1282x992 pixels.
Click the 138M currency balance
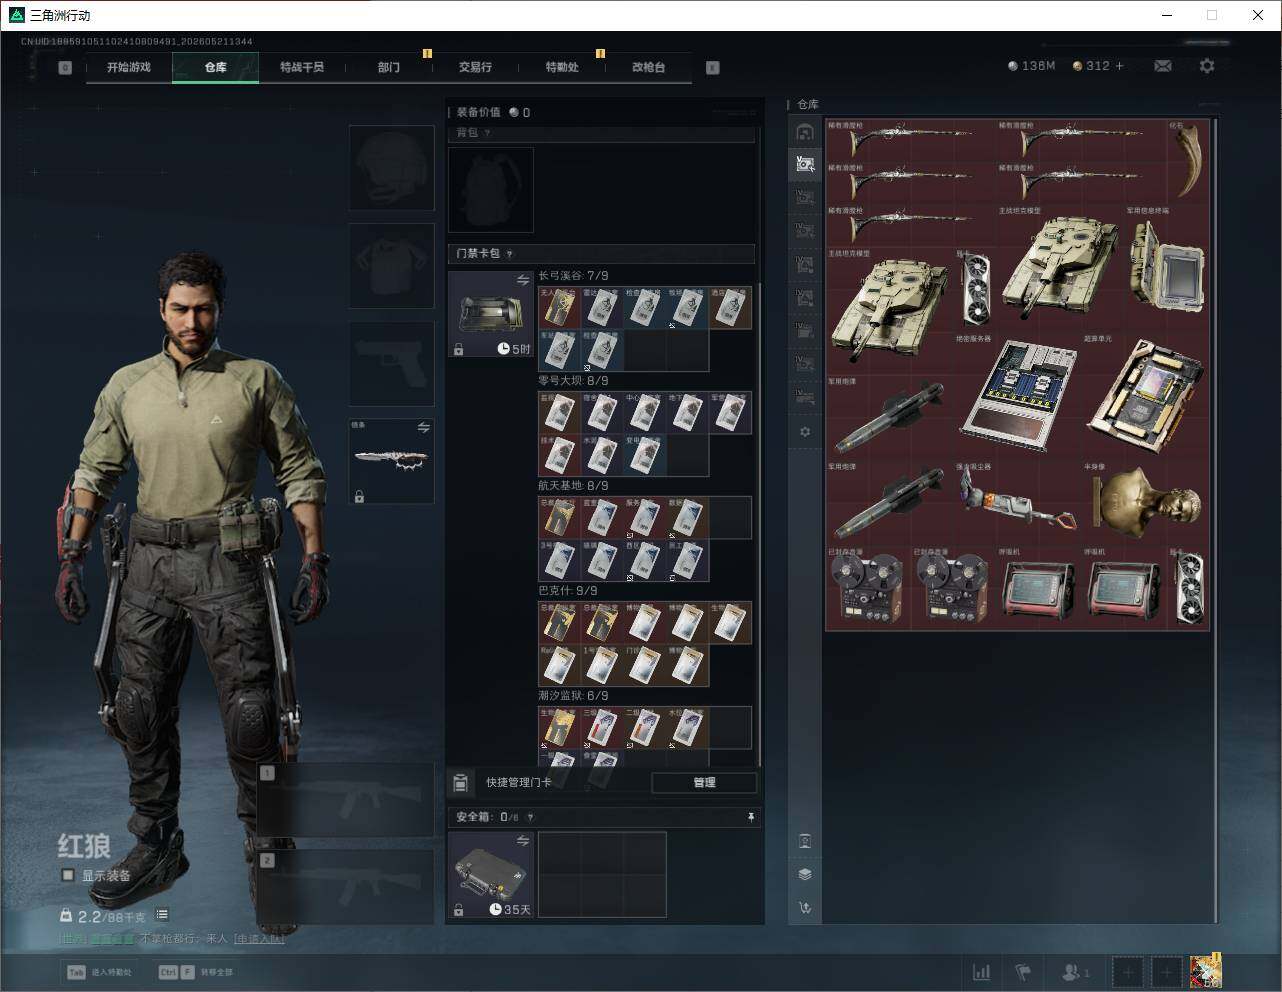point(1031,66)
